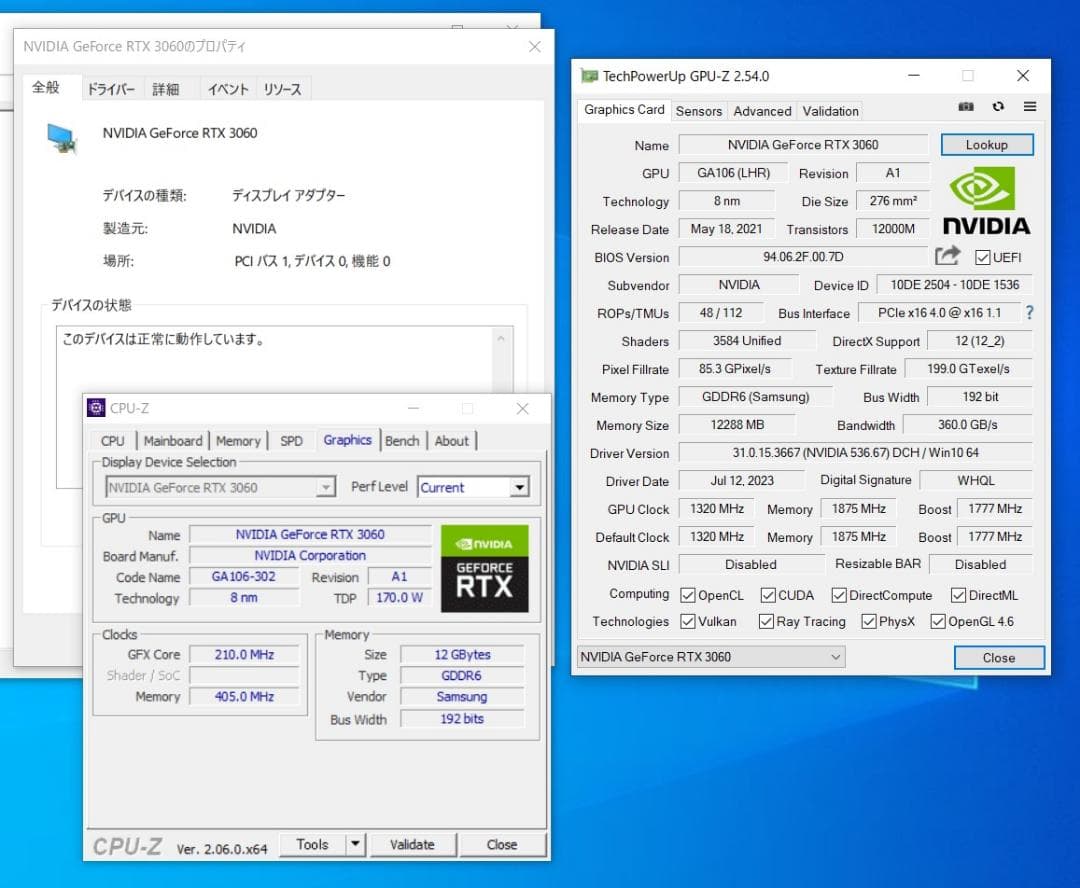This screenshot has width=1080, height=888.
Task: Uncheck the UEFI checkbox in GPU-Z
Action: [x=981, y=257]
